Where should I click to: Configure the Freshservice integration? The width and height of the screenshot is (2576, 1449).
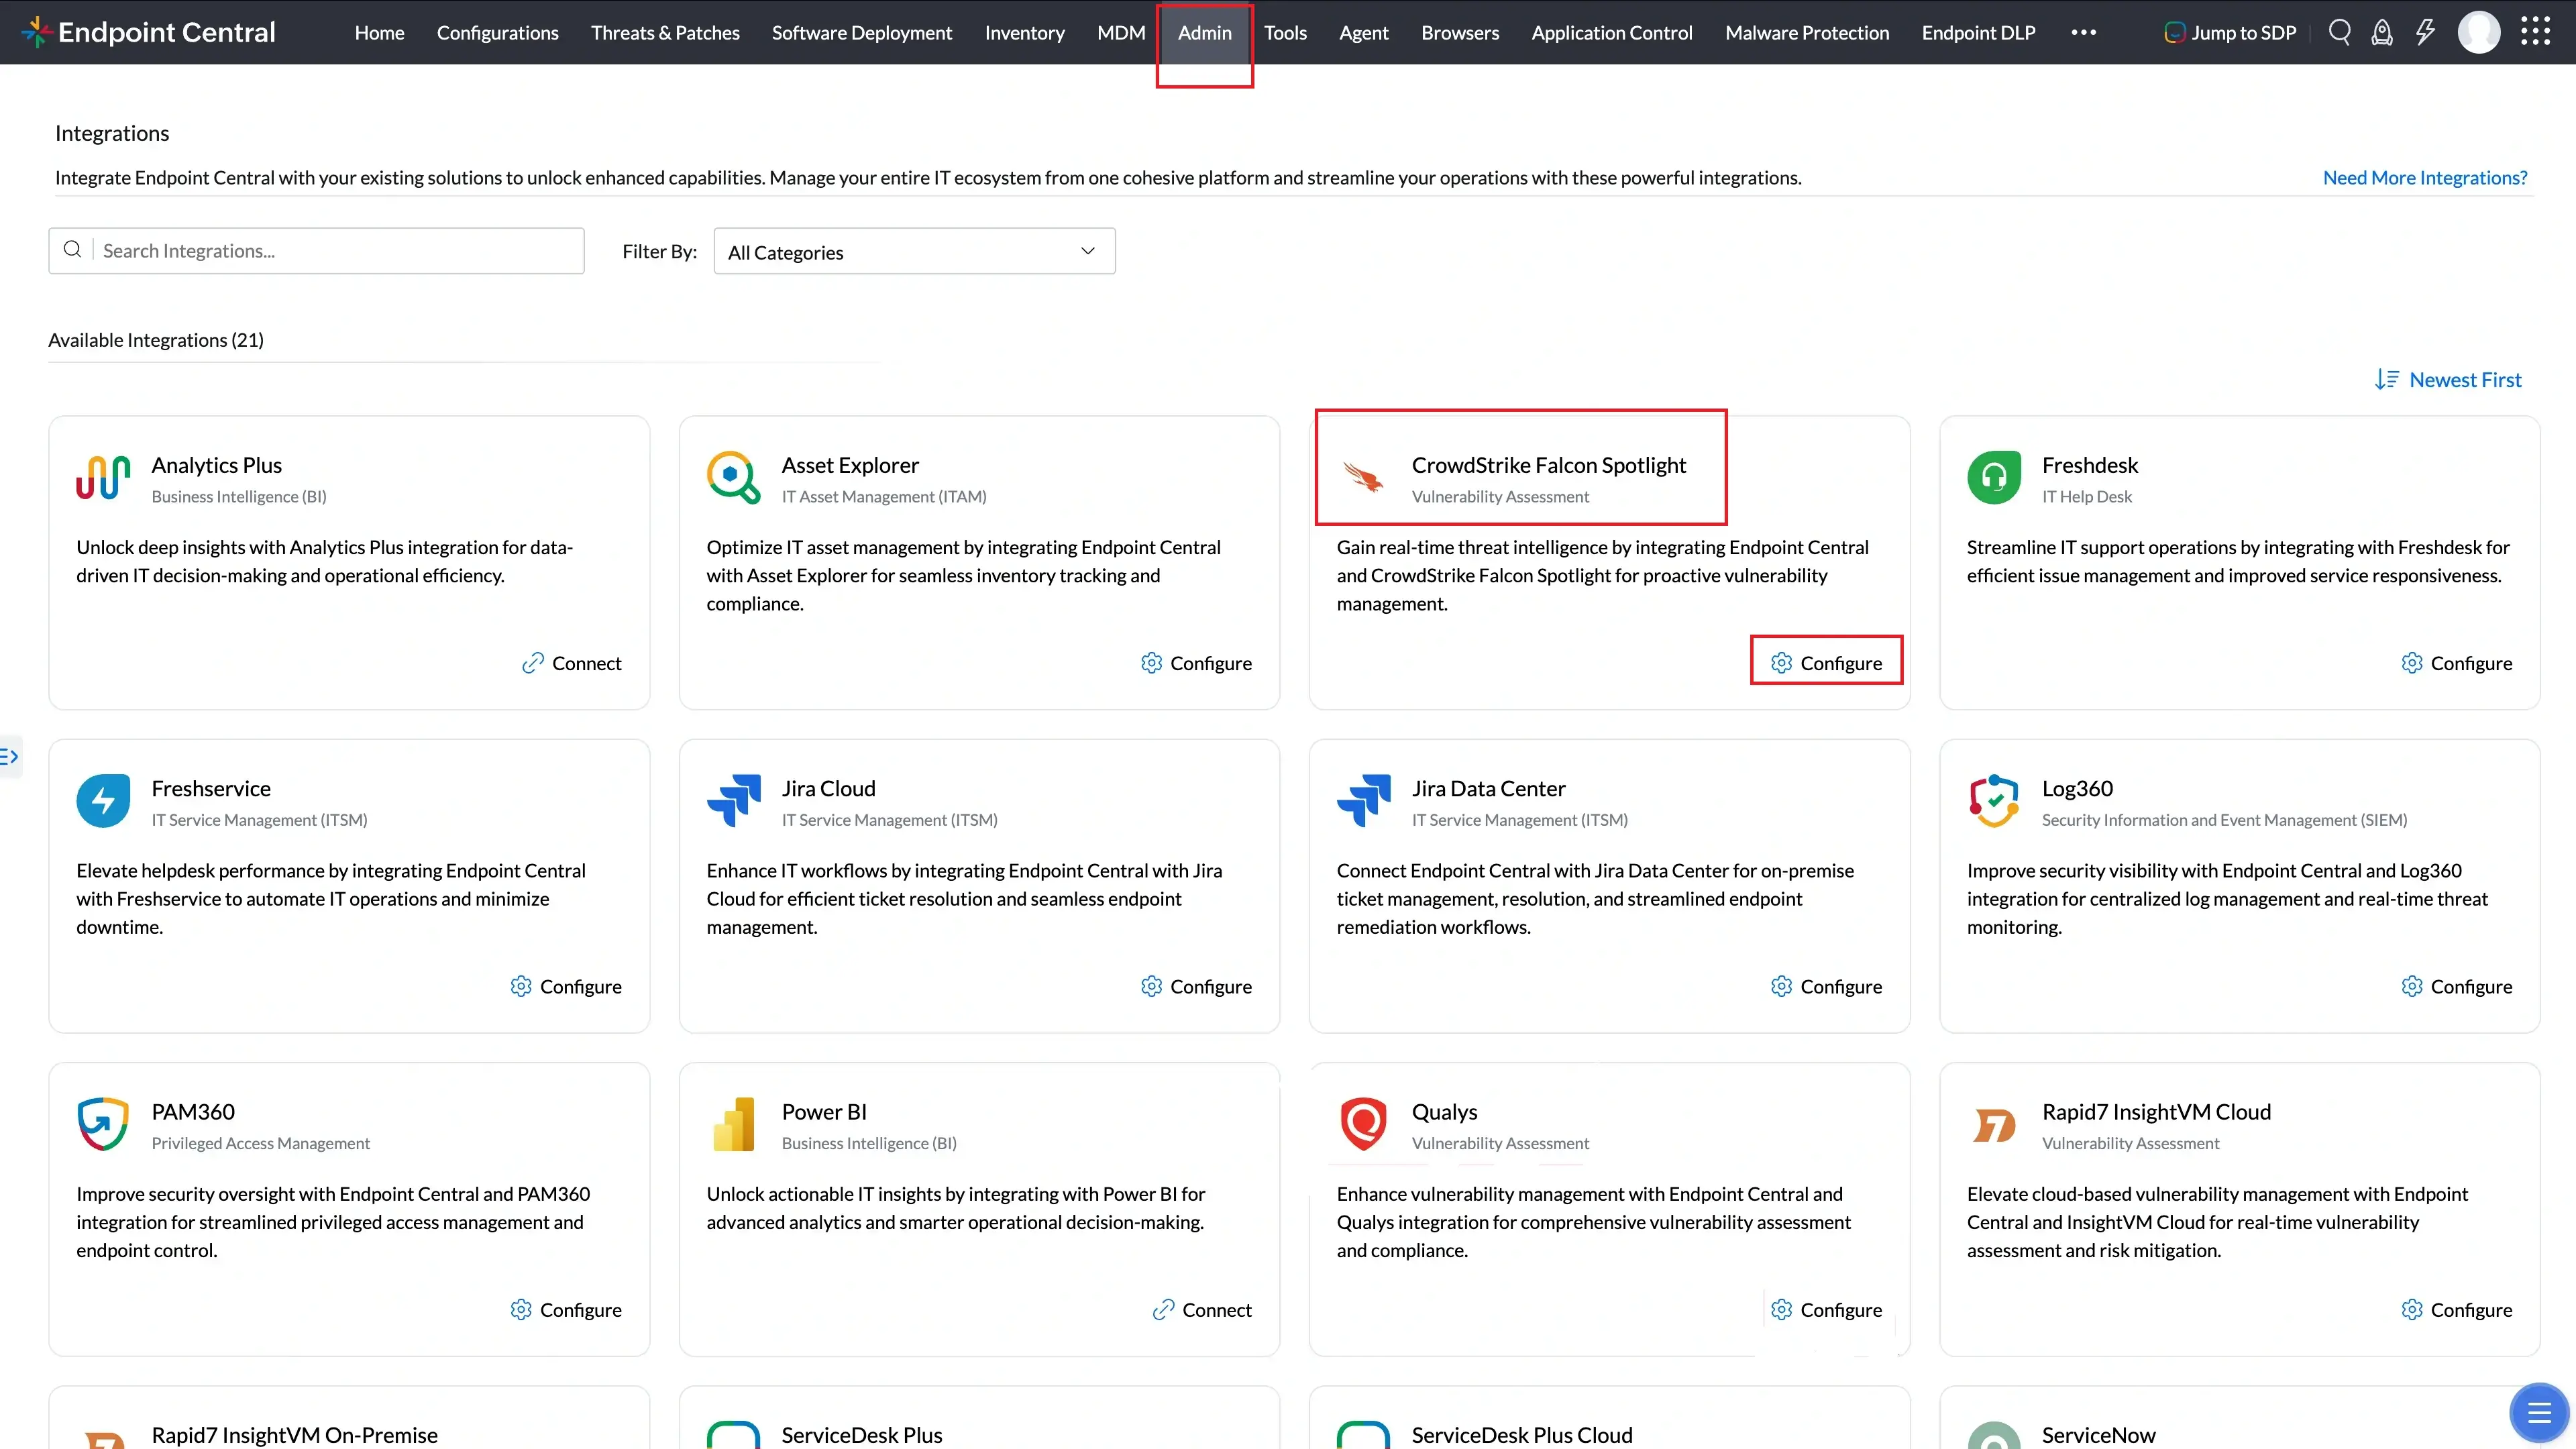pyautogui.click(x=566, y=986)
